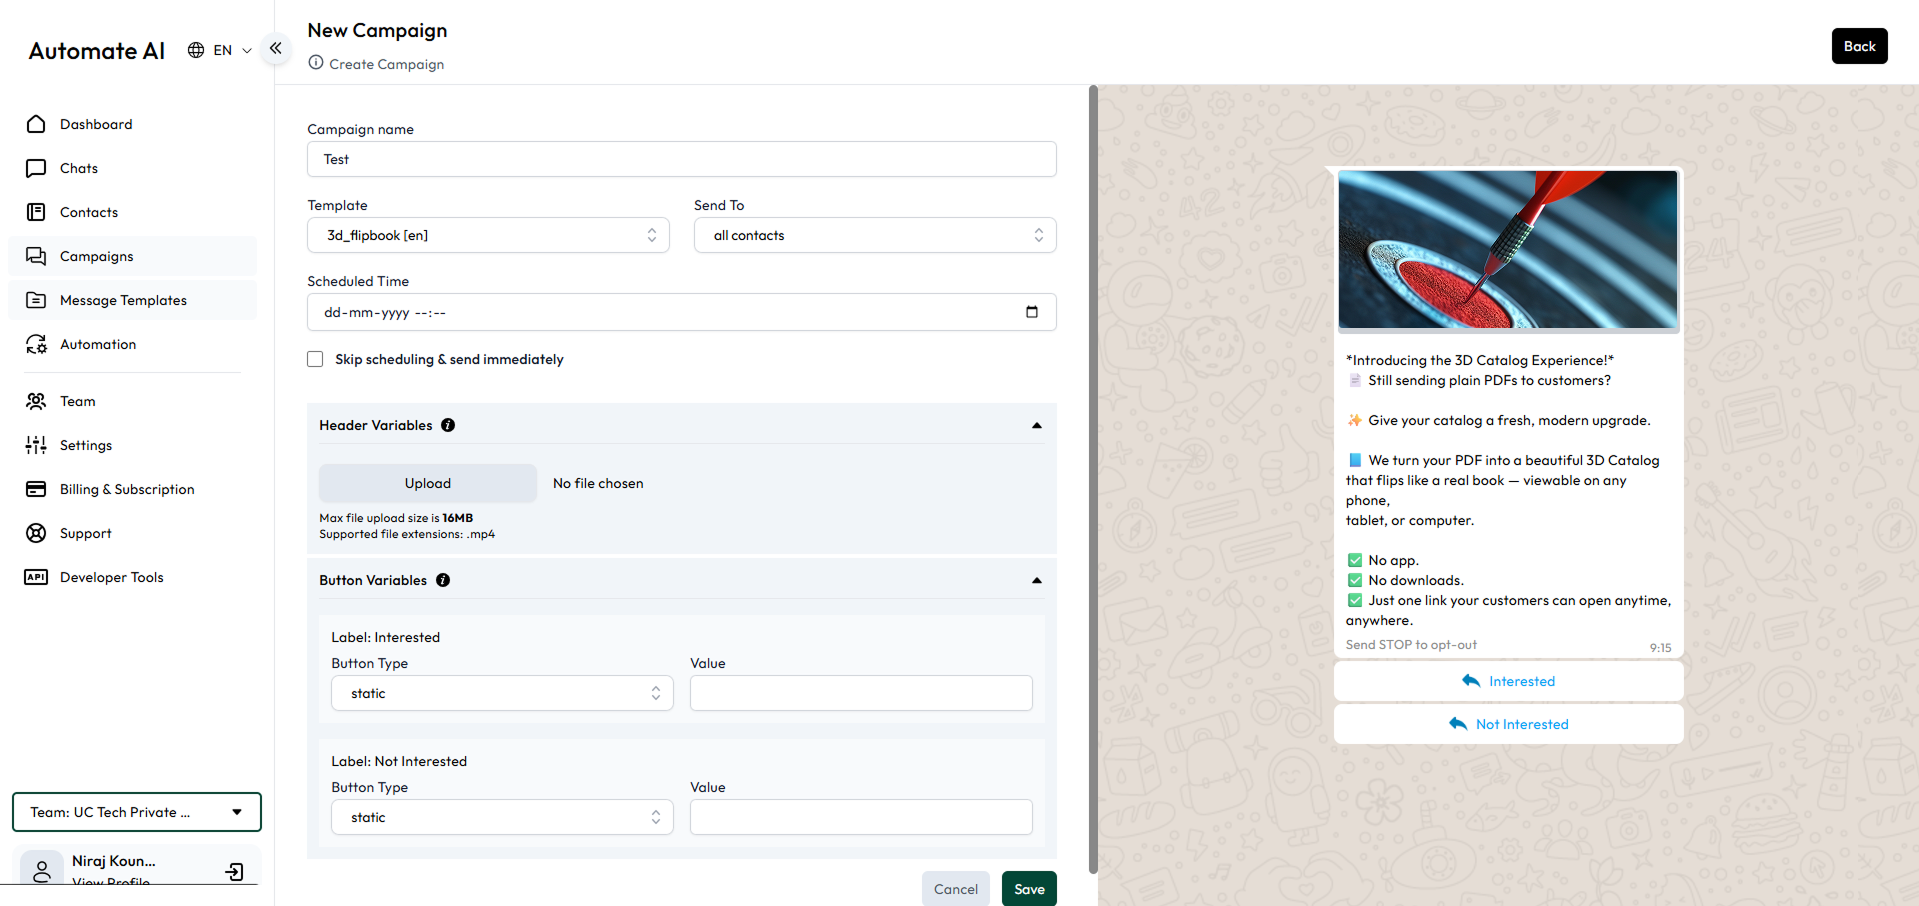Collapse the Button Variables section
1919x906 pixels.
[1036, 581]
